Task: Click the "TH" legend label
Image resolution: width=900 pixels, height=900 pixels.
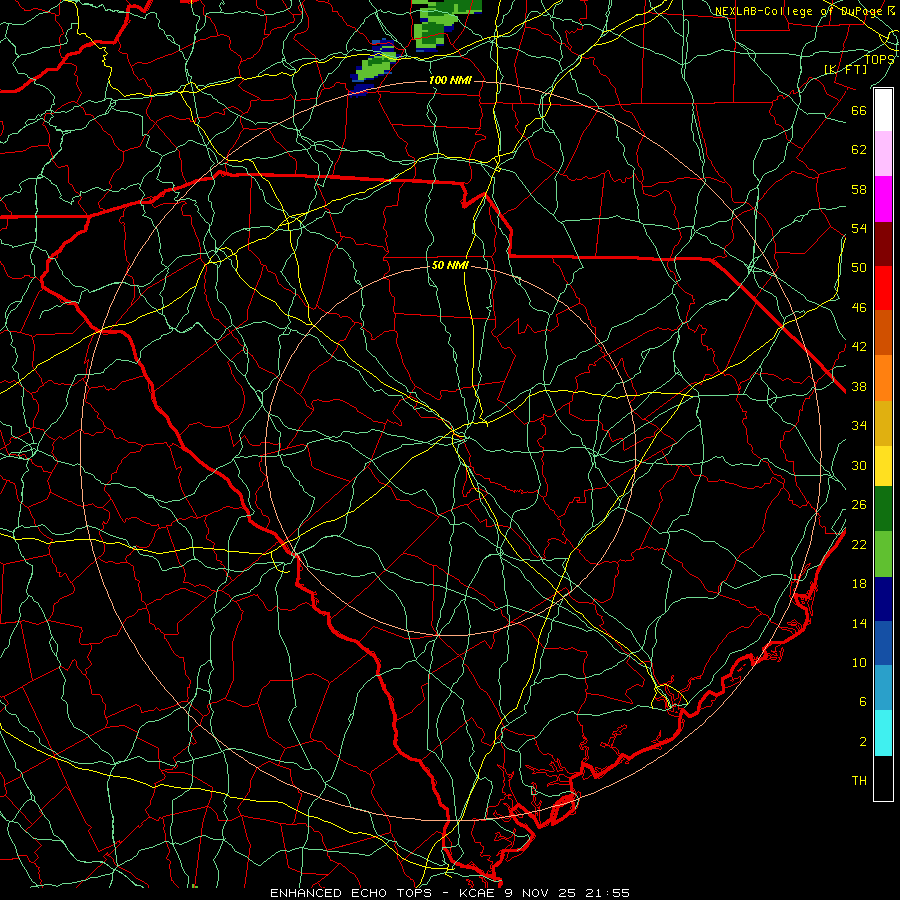Action: 859,780
